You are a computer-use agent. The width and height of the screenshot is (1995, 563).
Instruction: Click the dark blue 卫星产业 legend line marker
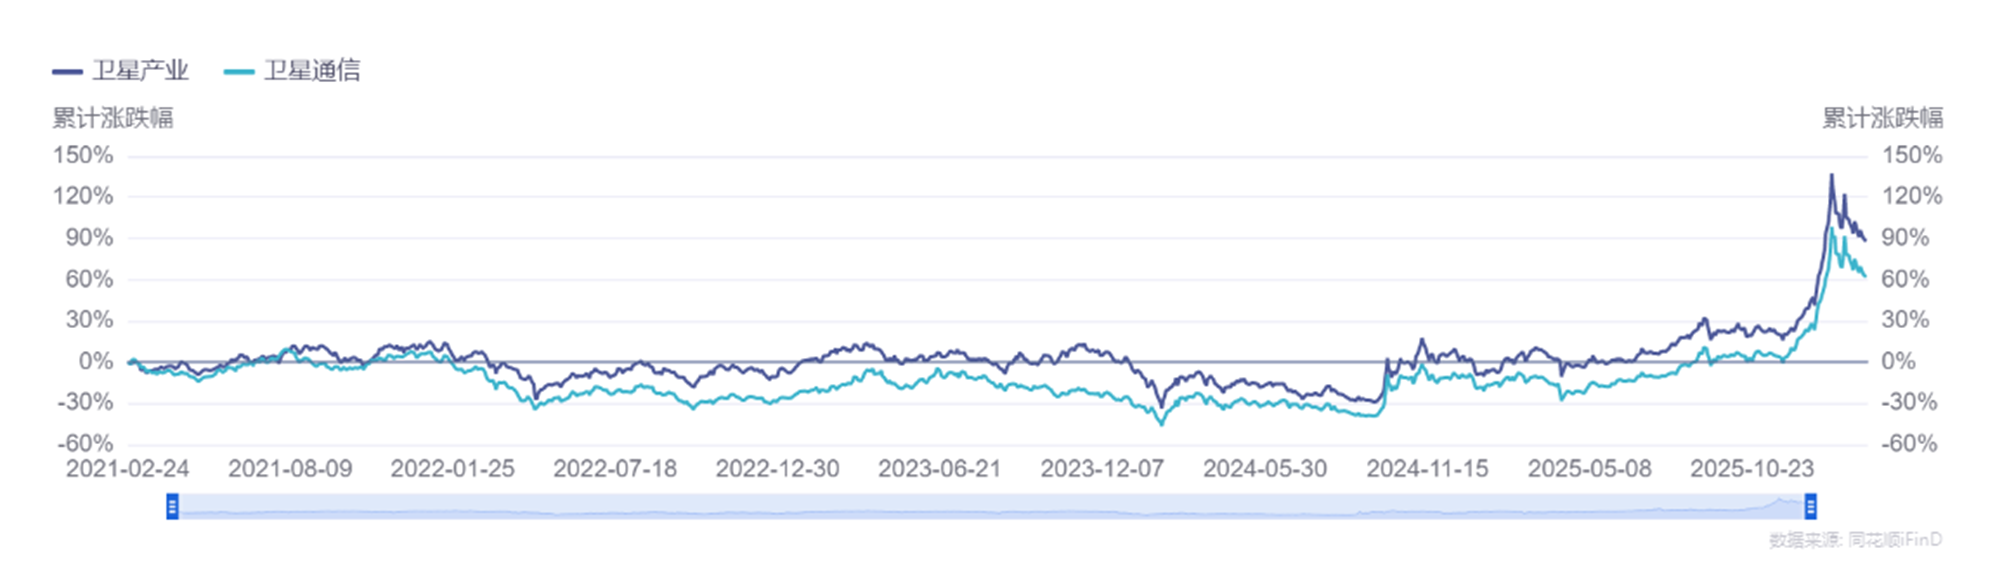pyautogui.click(x=67, y=71)
